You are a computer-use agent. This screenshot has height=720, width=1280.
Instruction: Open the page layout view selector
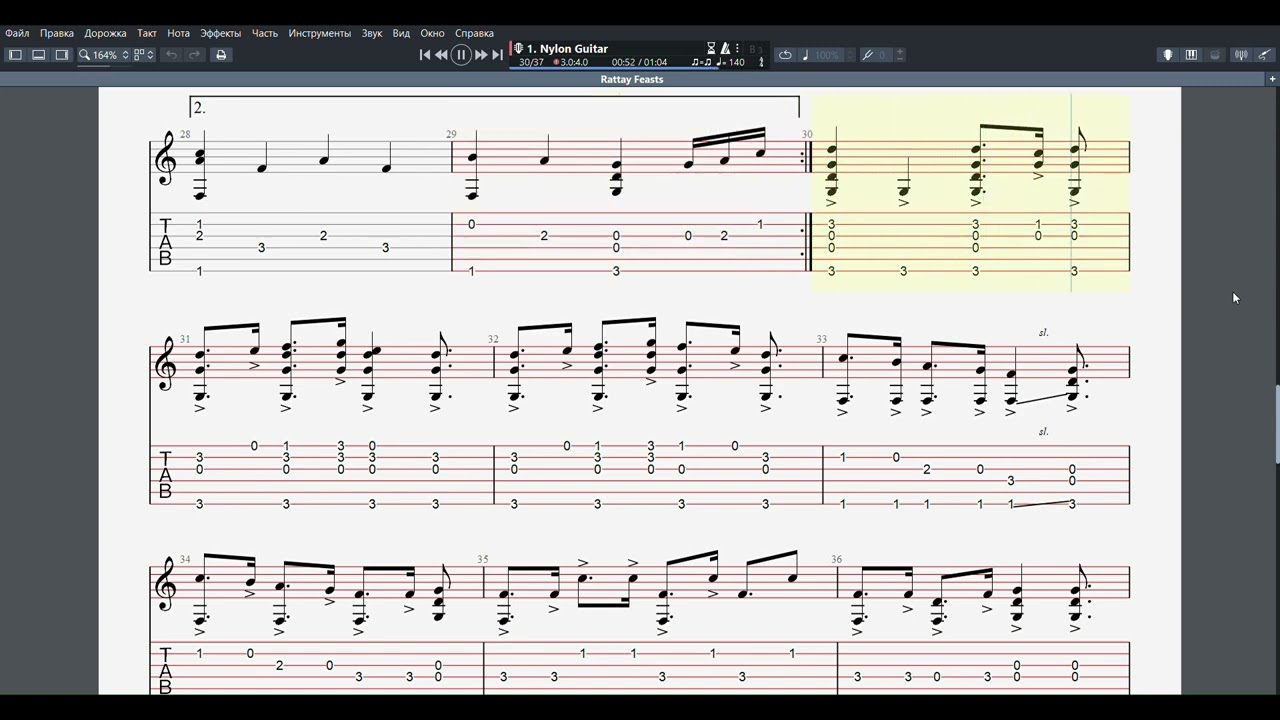point(144,55)
